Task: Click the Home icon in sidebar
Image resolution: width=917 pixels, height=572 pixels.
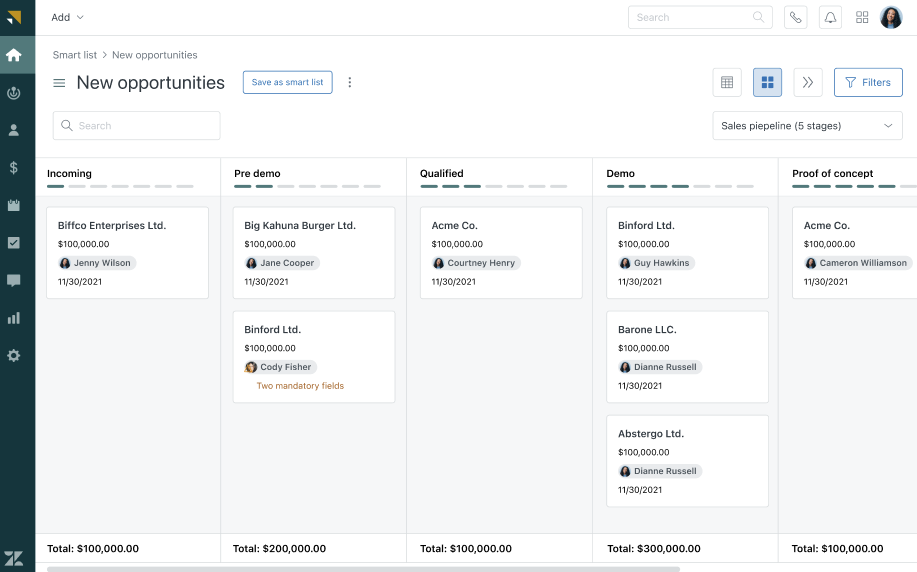Action: 14,55
